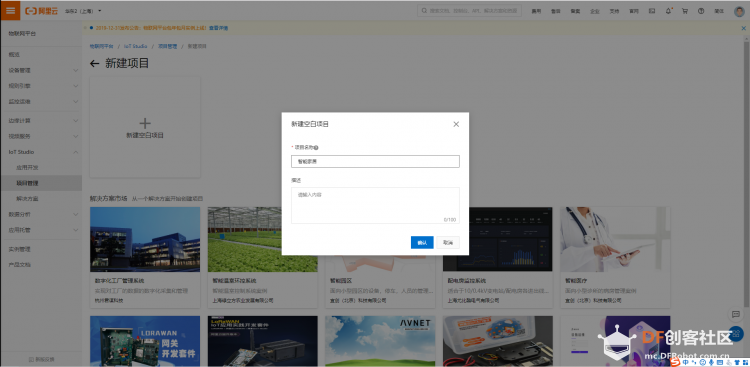Switch language via 简体 in header
This screenshot has width=750, height=367.
(x=719, y=11)
